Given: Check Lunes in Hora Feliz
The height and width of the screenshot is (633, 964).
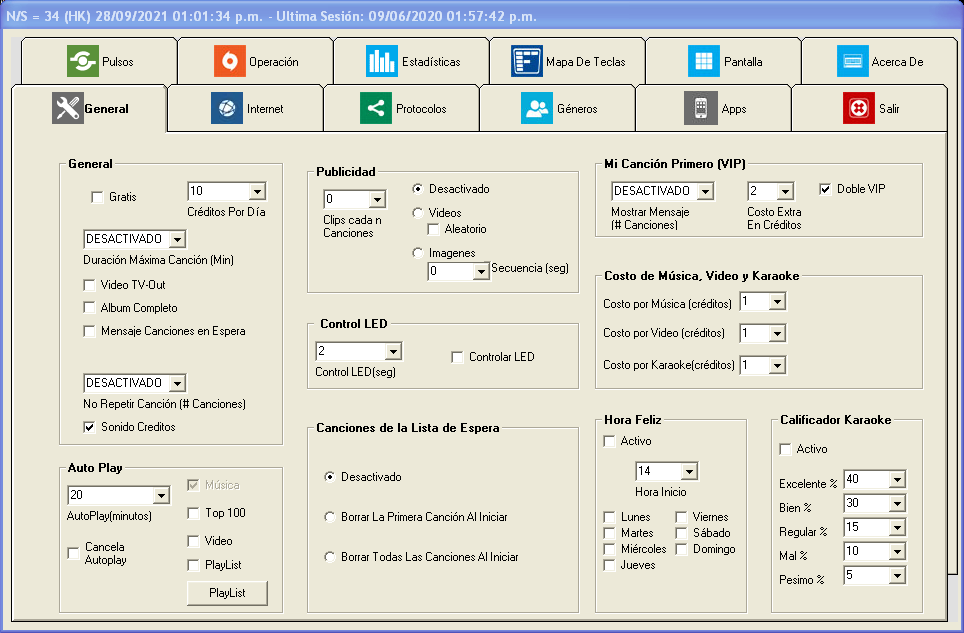Looking at the screenshot, I should (609, 517).
